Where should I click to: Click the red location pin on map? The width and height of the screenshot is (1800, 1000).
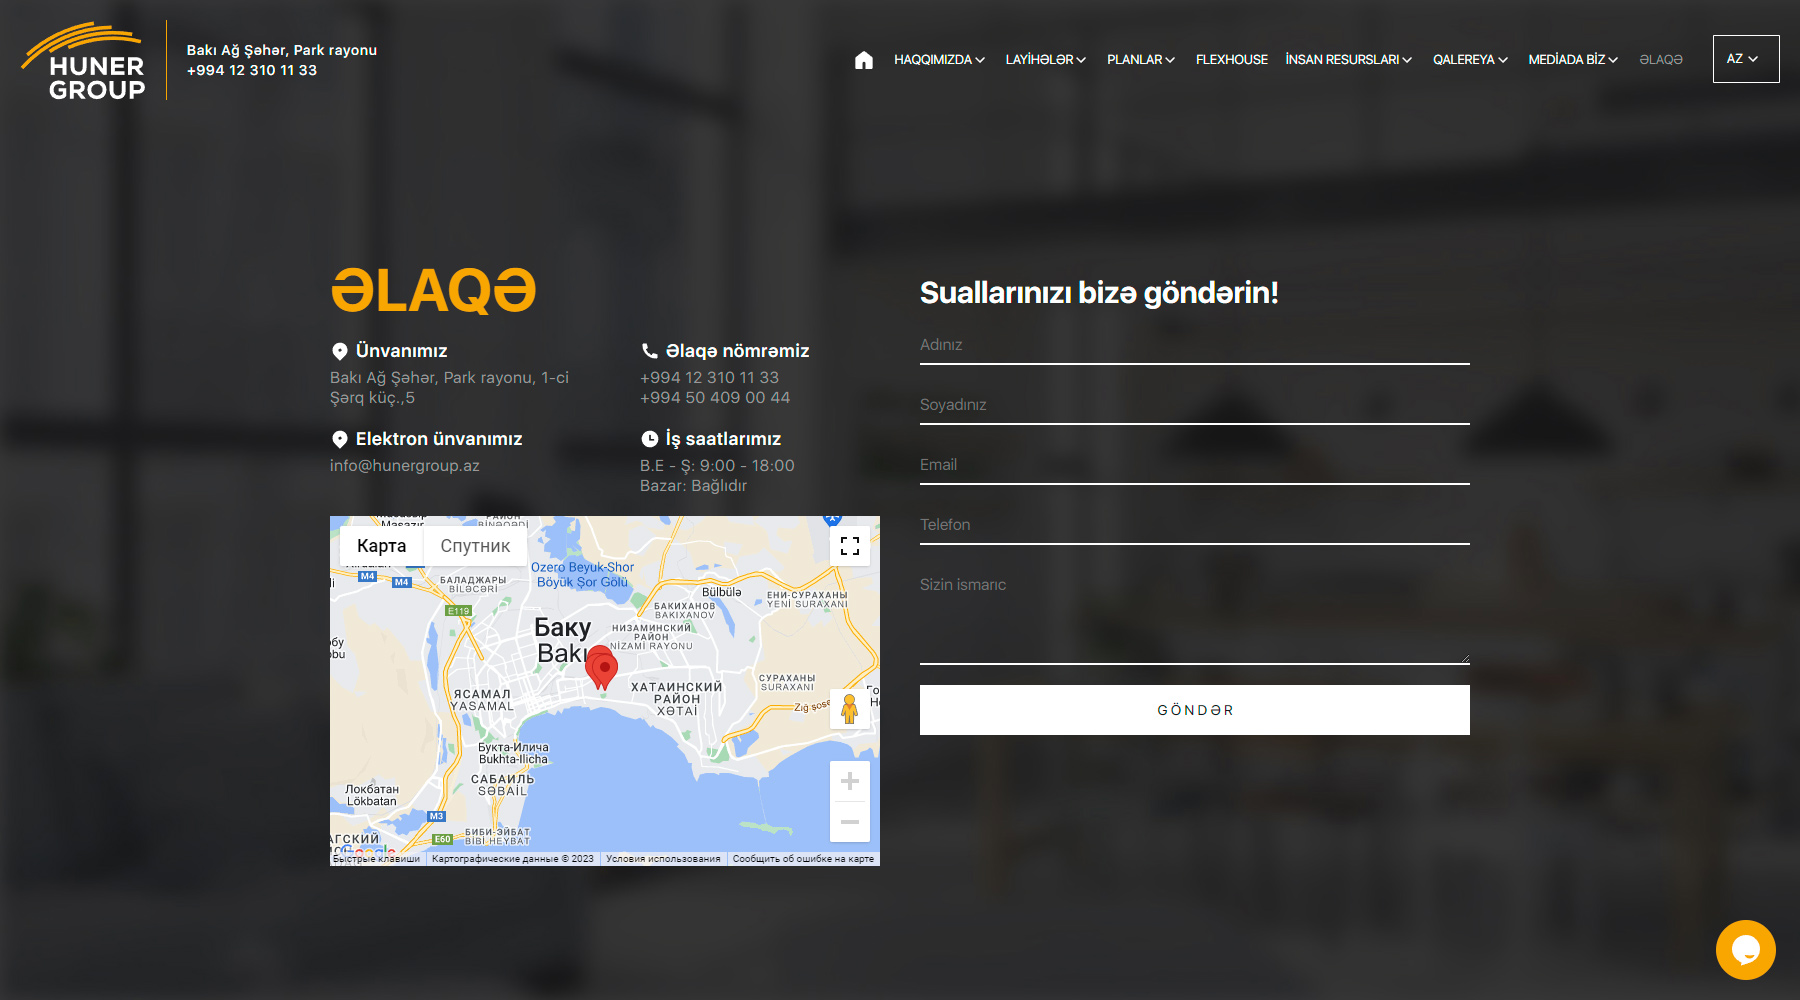coord(602,667)
